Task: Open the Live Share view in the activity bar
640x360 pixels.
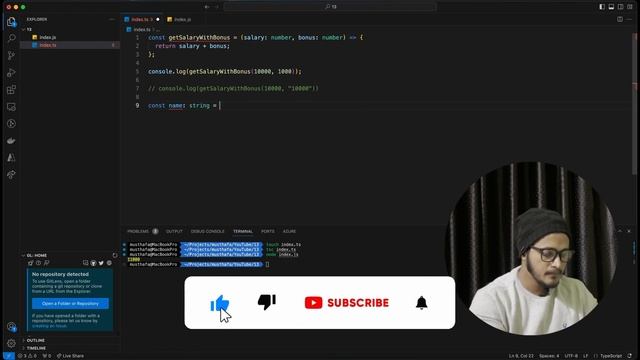Action: [x=11, y=175]
